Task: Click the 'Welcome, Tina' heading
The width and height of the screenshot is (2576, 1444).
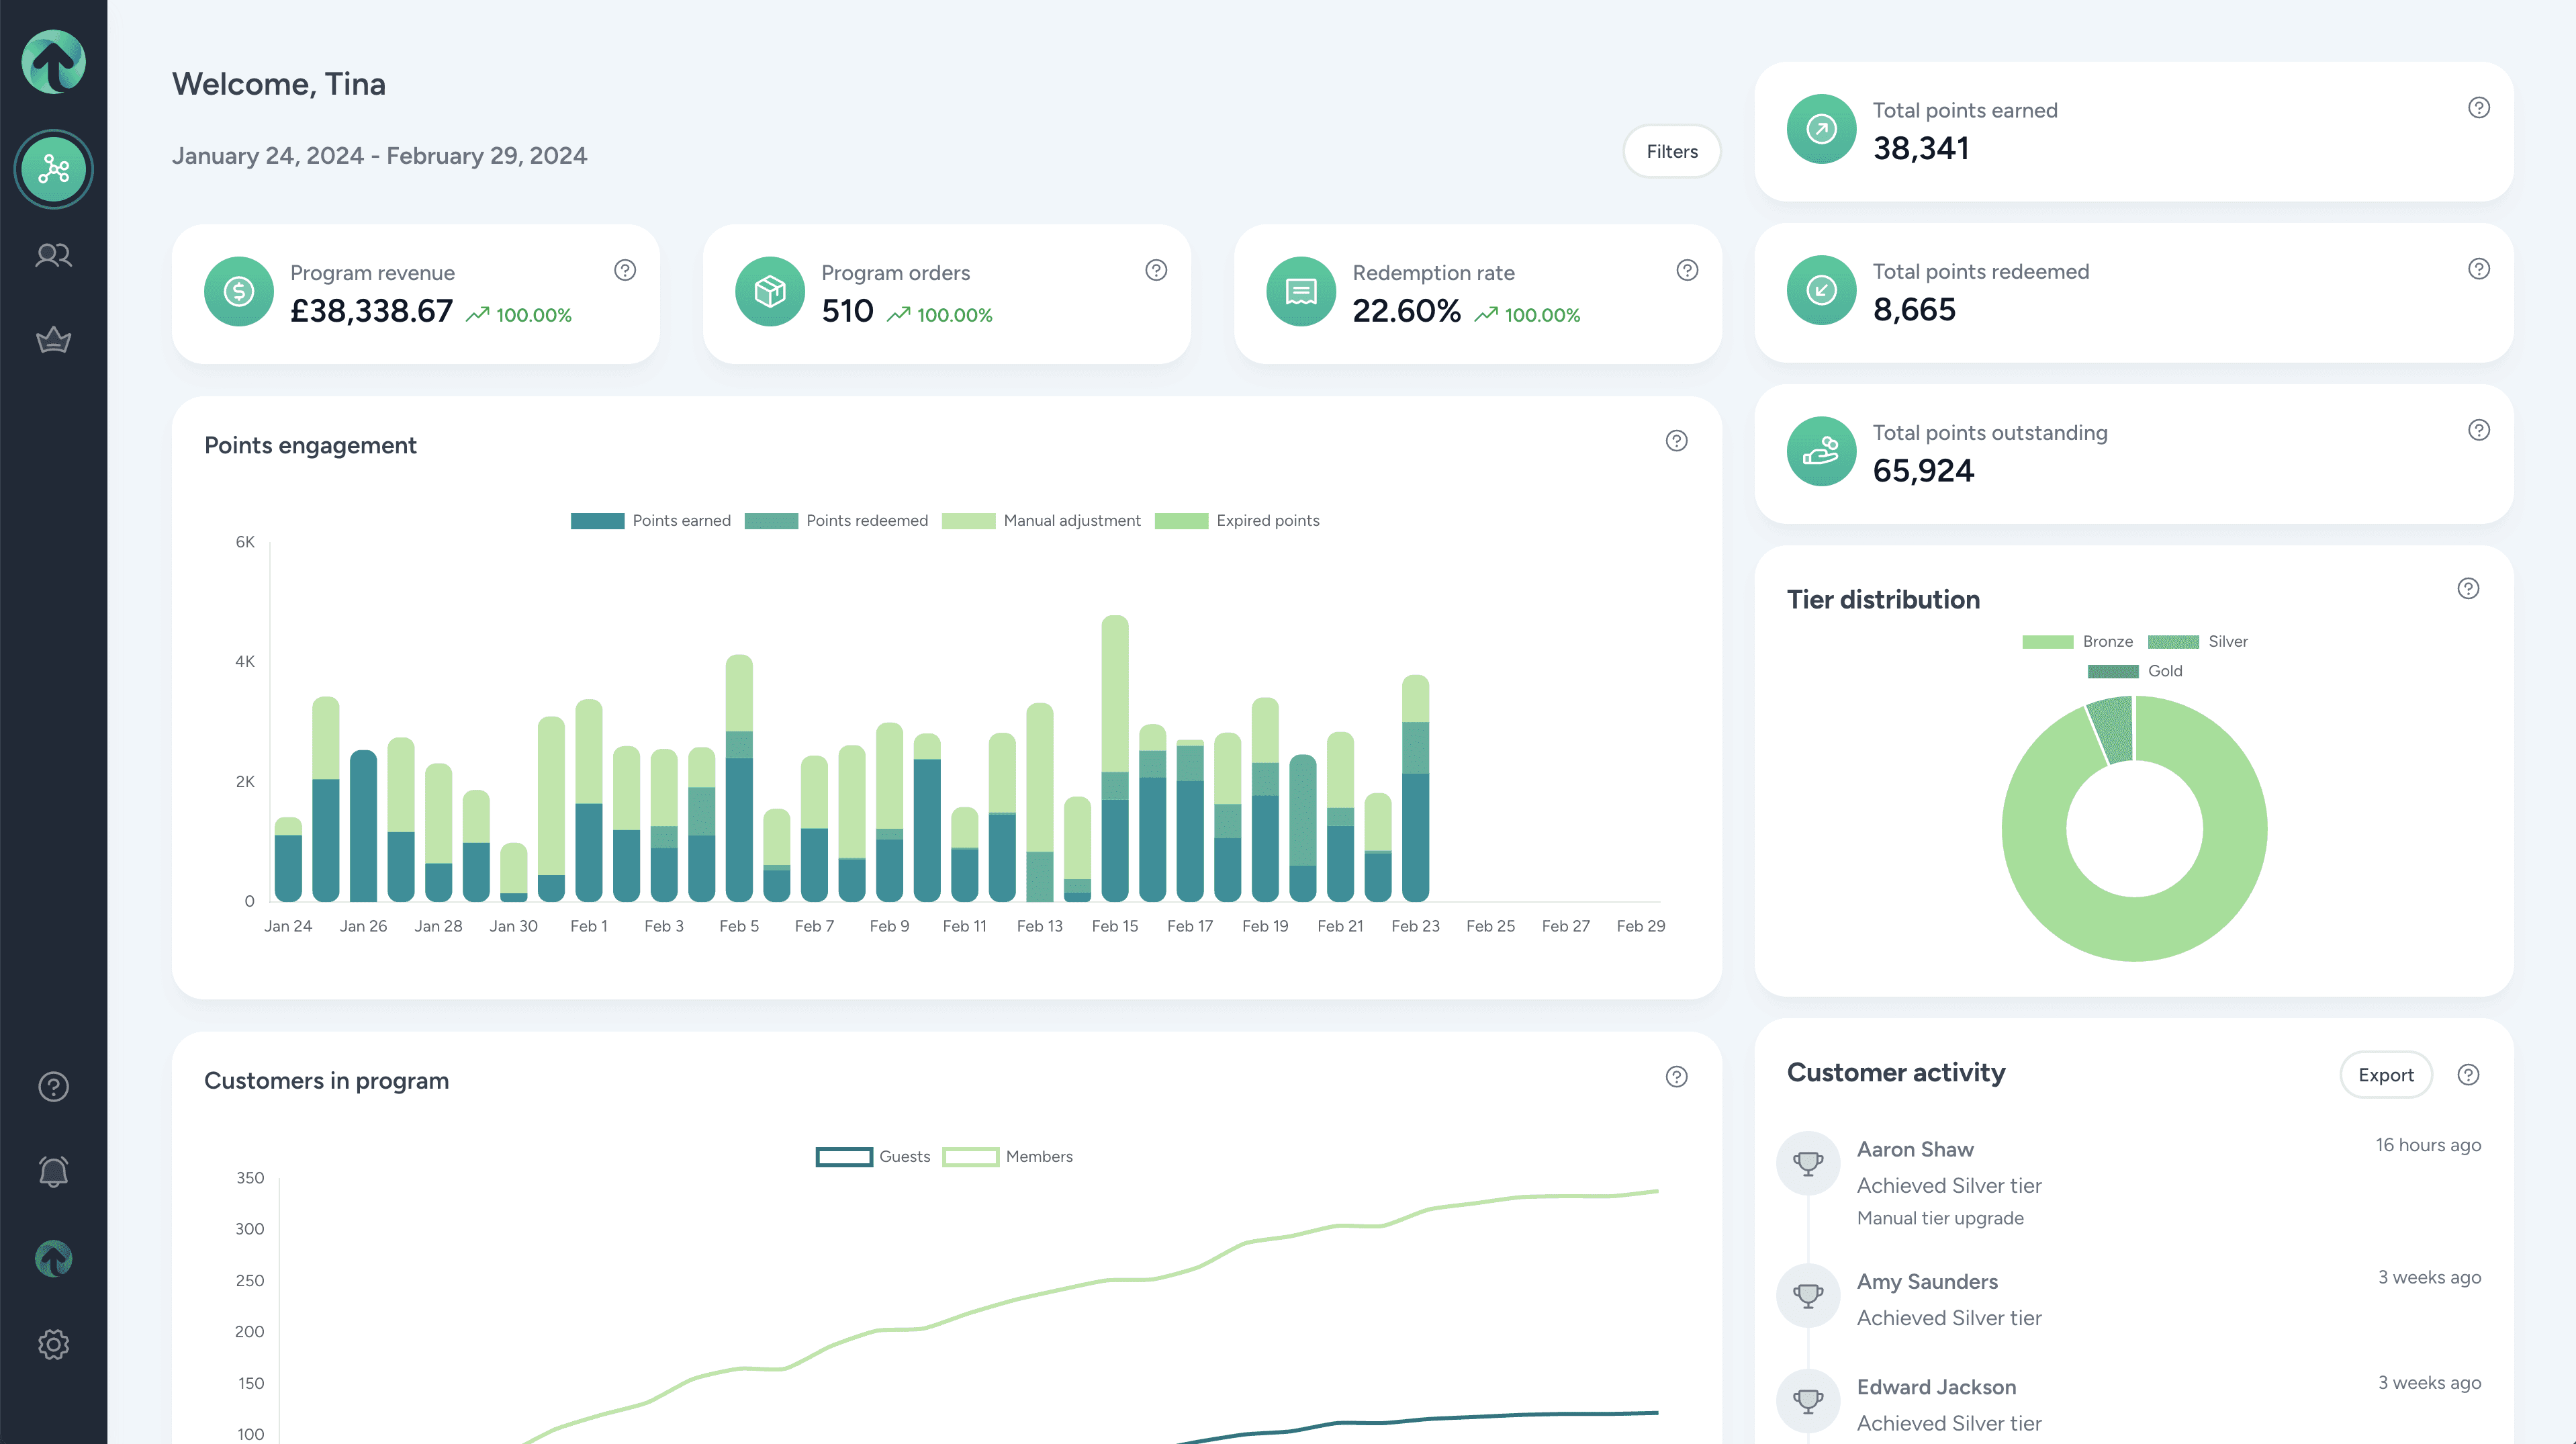Action: (x=278, y=84)
